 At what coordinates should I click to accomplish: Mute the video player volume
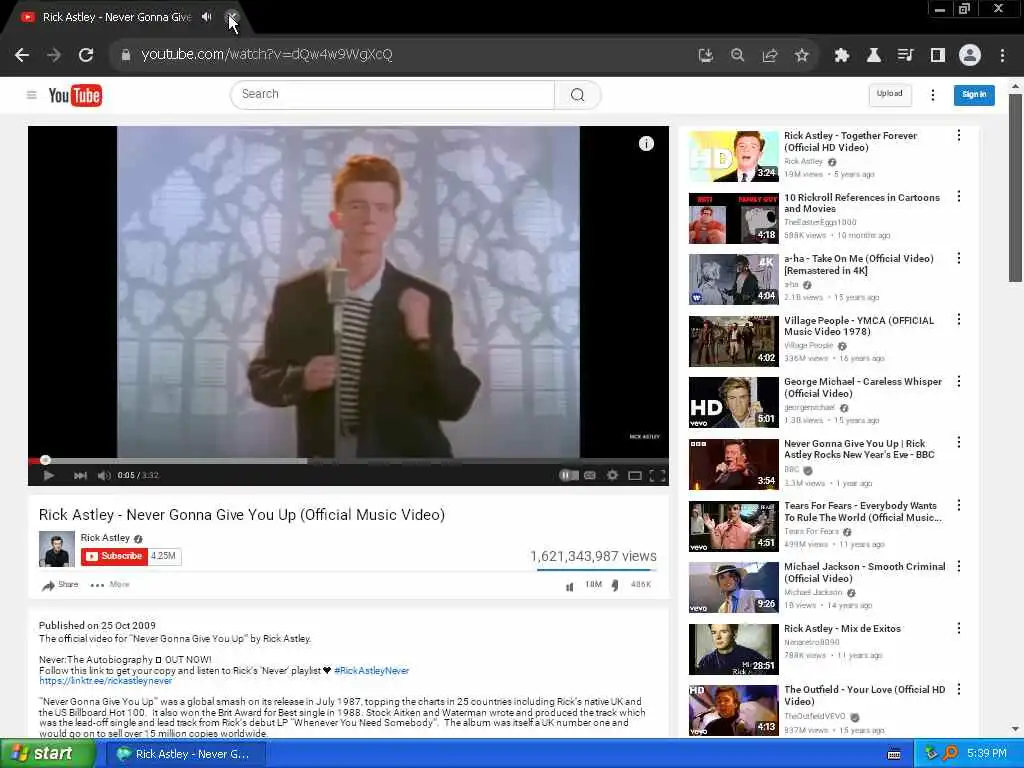(x=104, y=475)
